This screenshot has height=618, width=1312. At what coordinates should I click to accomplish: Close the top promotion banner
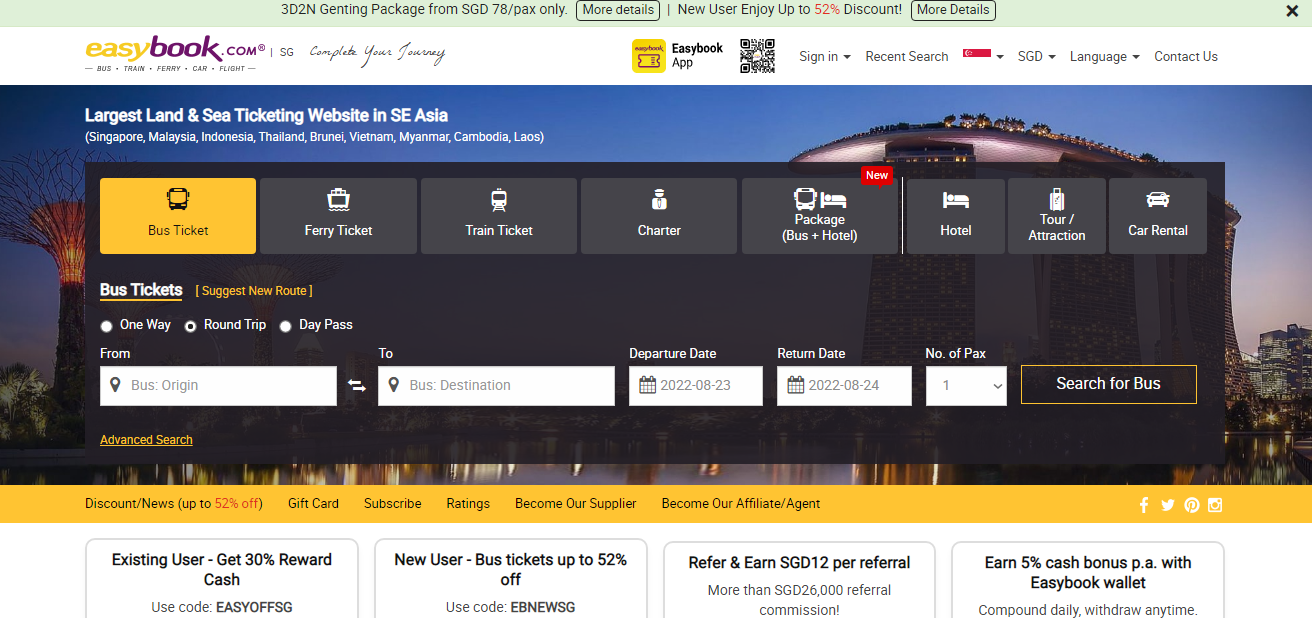coord(1292,11)
